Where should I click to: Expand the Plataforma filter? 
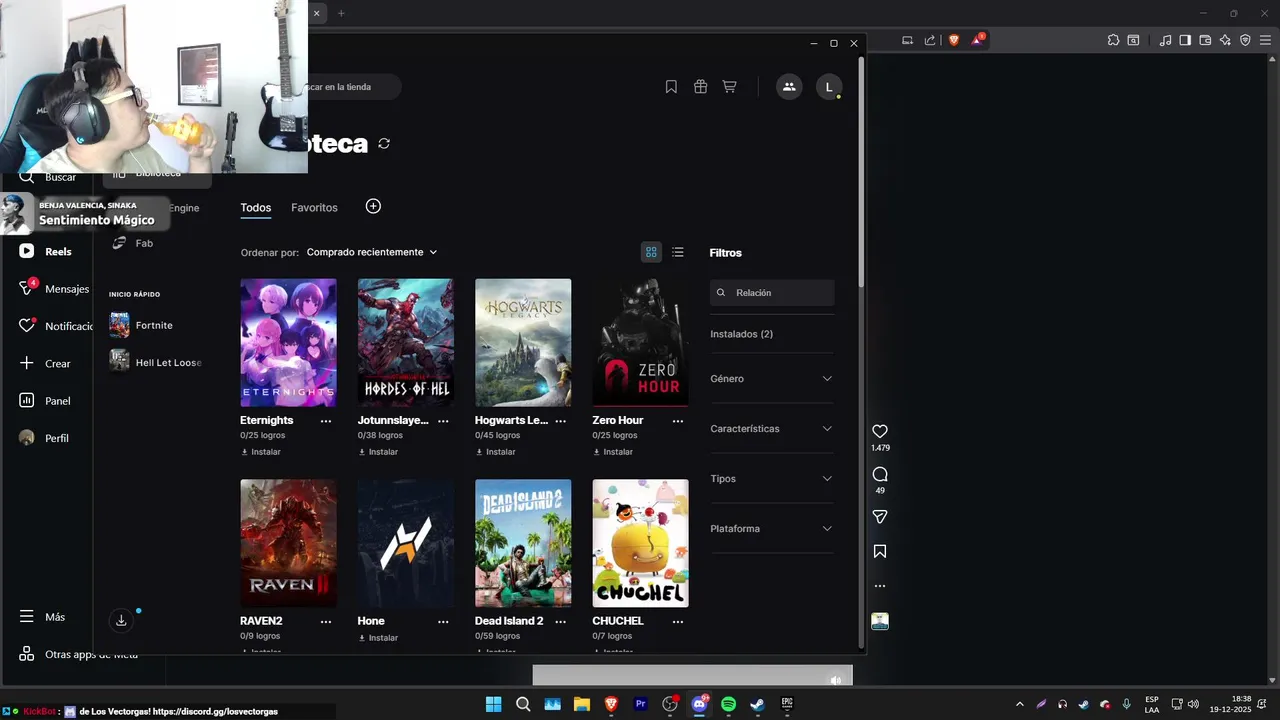pos(771,529)
